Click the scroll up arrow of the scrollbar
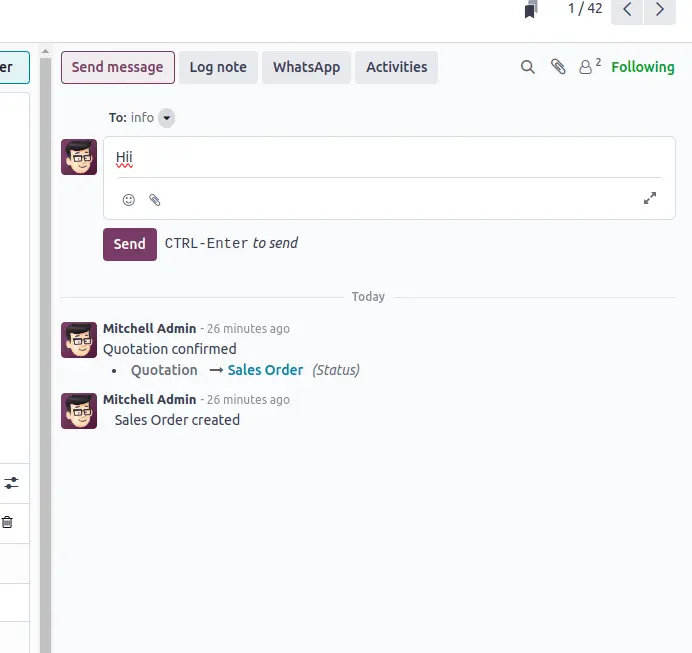The height and width of the screenshot is (653, 692). [45, 52]
